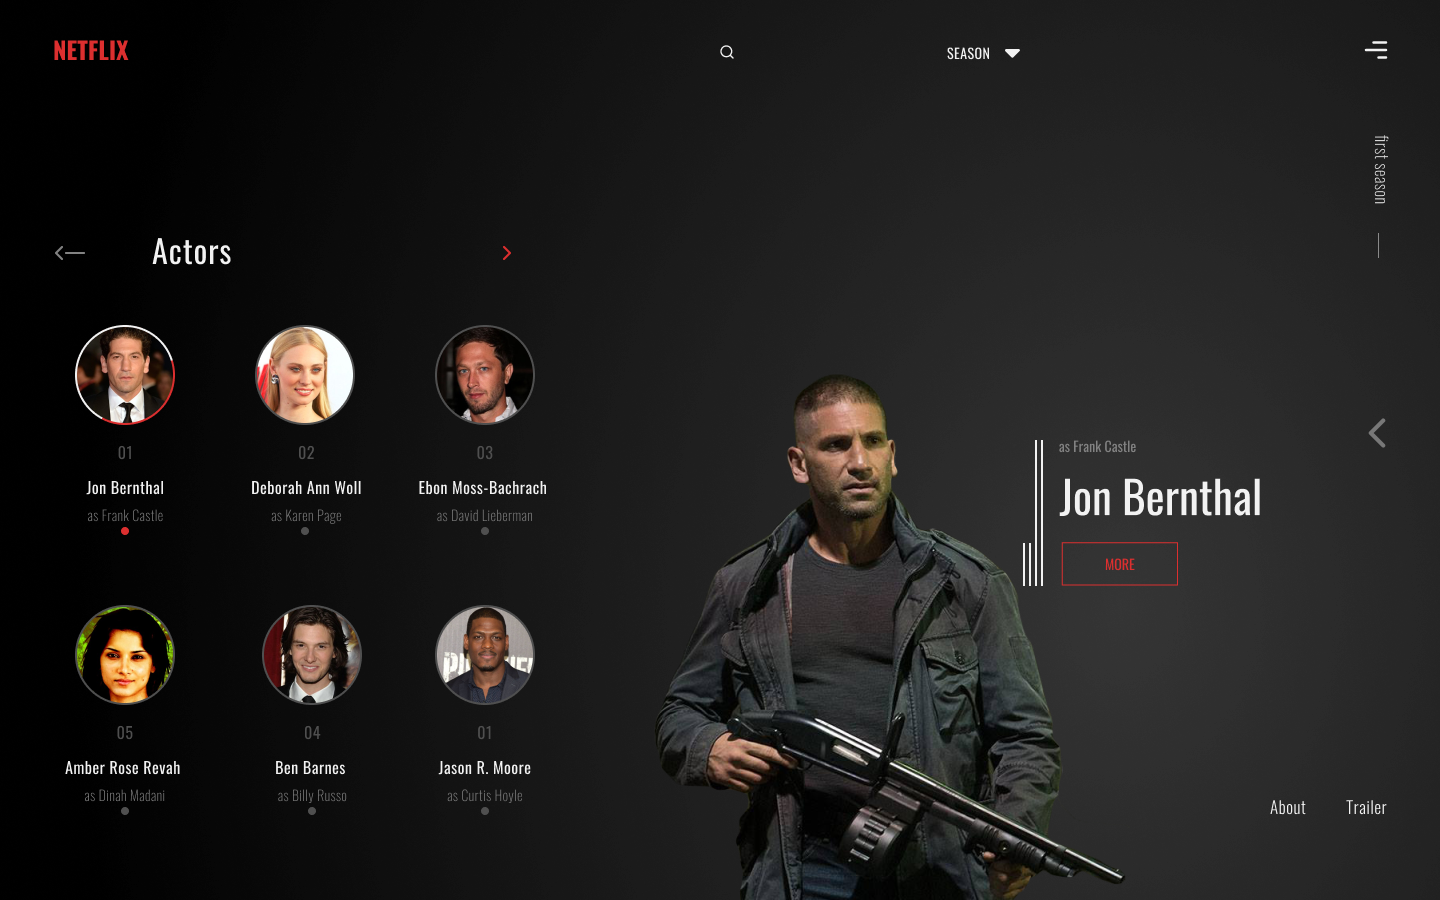This screenshot has width=1440, height=900.
Task: Select Deborah Ann Woll's portrait thumbnail
Action: pos(305,375)
